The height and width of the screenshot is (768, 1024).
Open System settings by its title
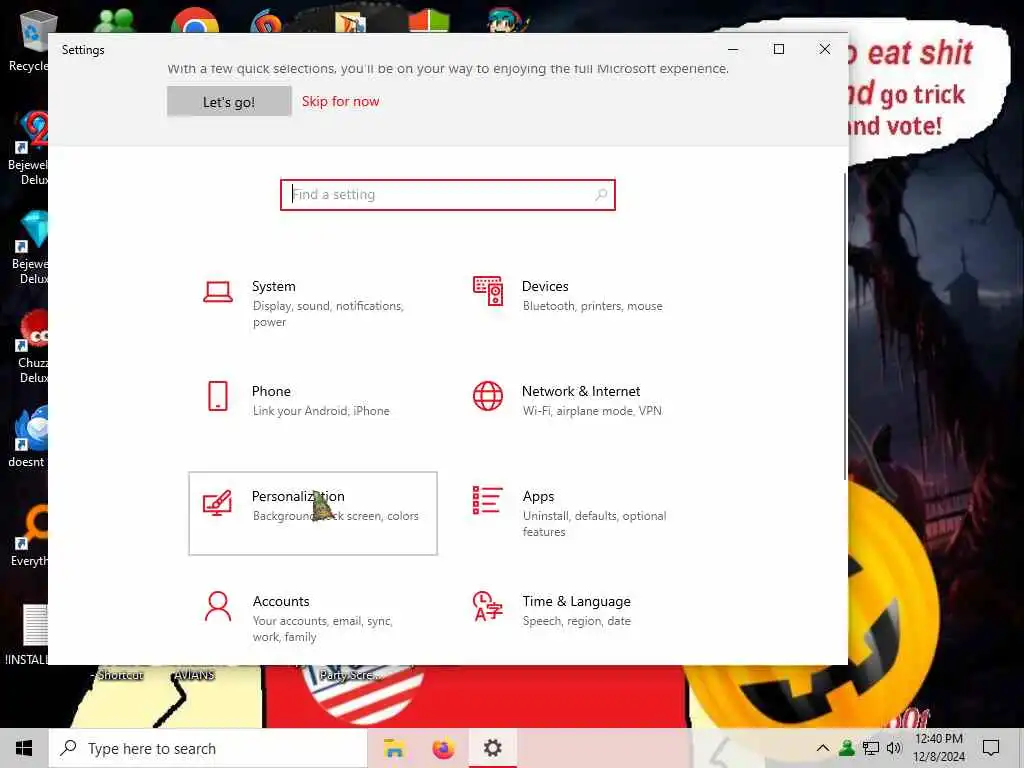[x=274, y=286]
